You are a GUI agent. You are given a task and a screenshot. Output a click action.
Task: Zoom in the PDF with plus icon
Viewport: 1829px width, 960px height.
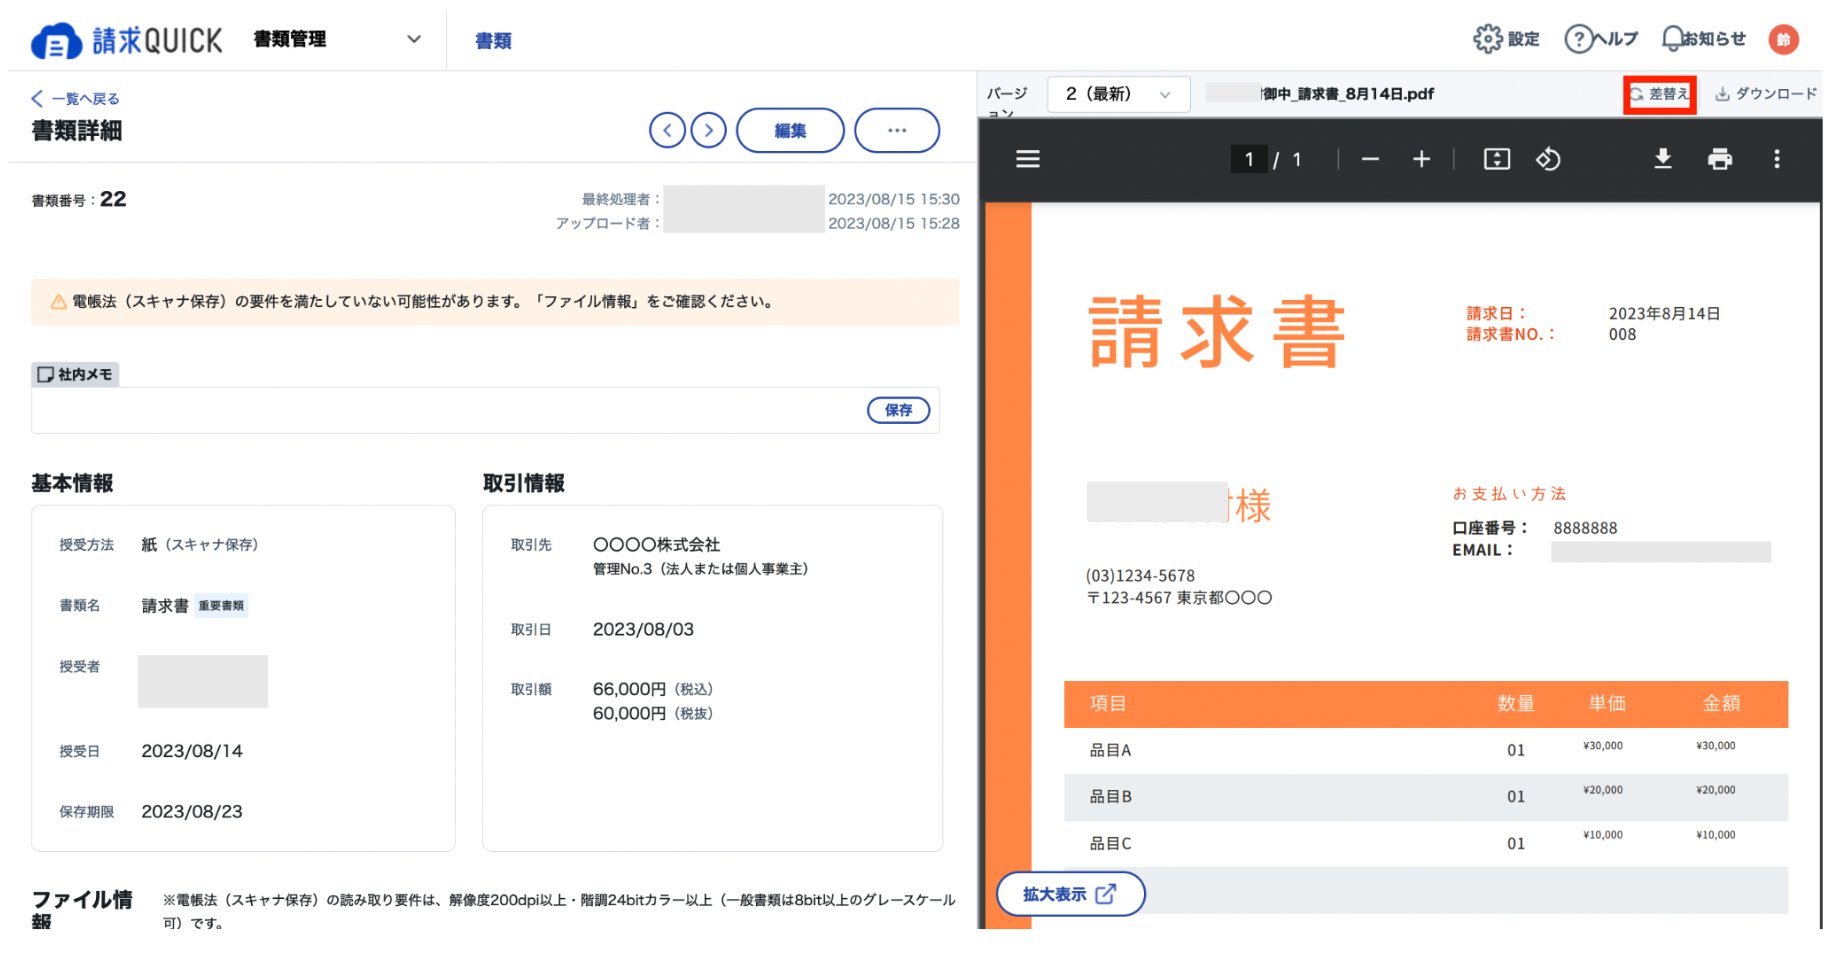click(1421, 159)
